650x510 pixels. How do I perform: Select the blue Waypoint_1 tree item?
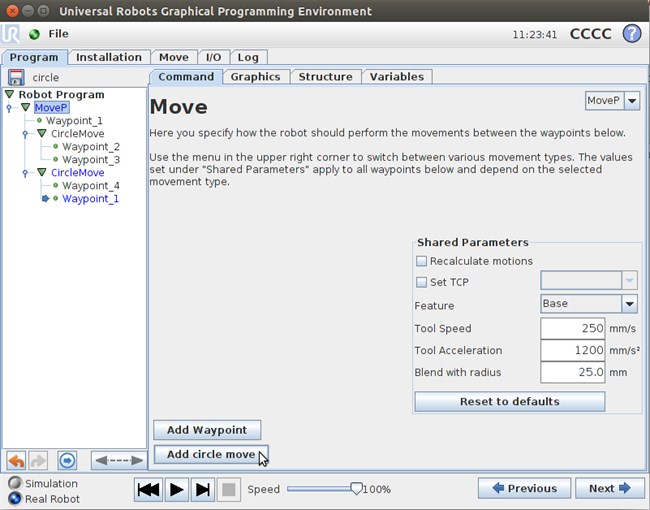(90, 199)
